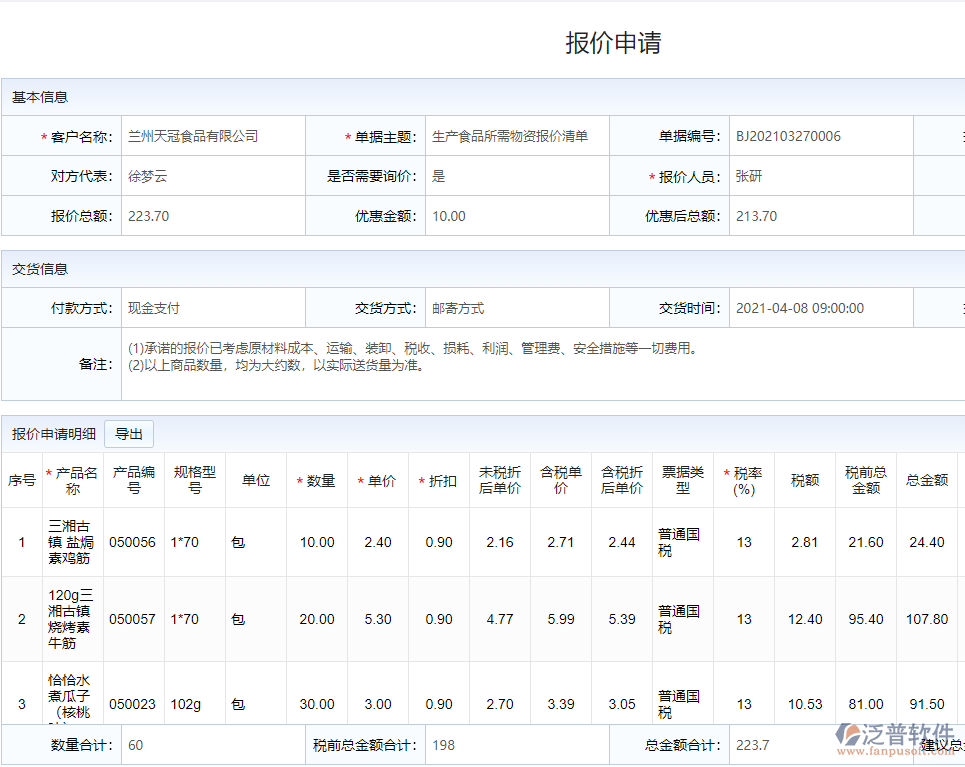Choose delivery method 邮寄方式
This screenshot has width=965, height=767.
(457, 307)
